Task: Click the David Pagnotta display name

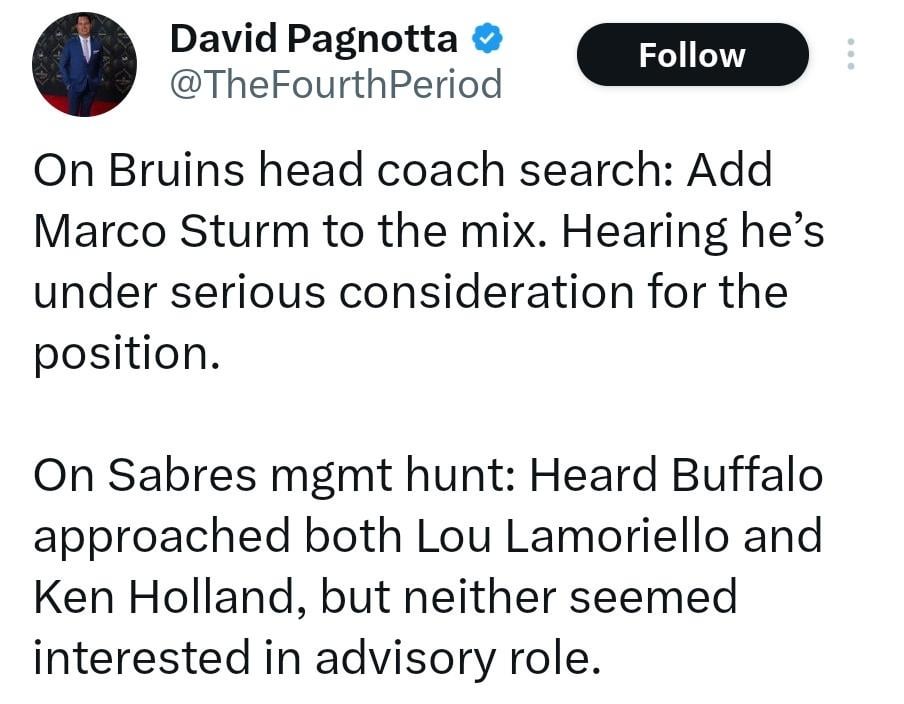Action: tap(314, 39)
